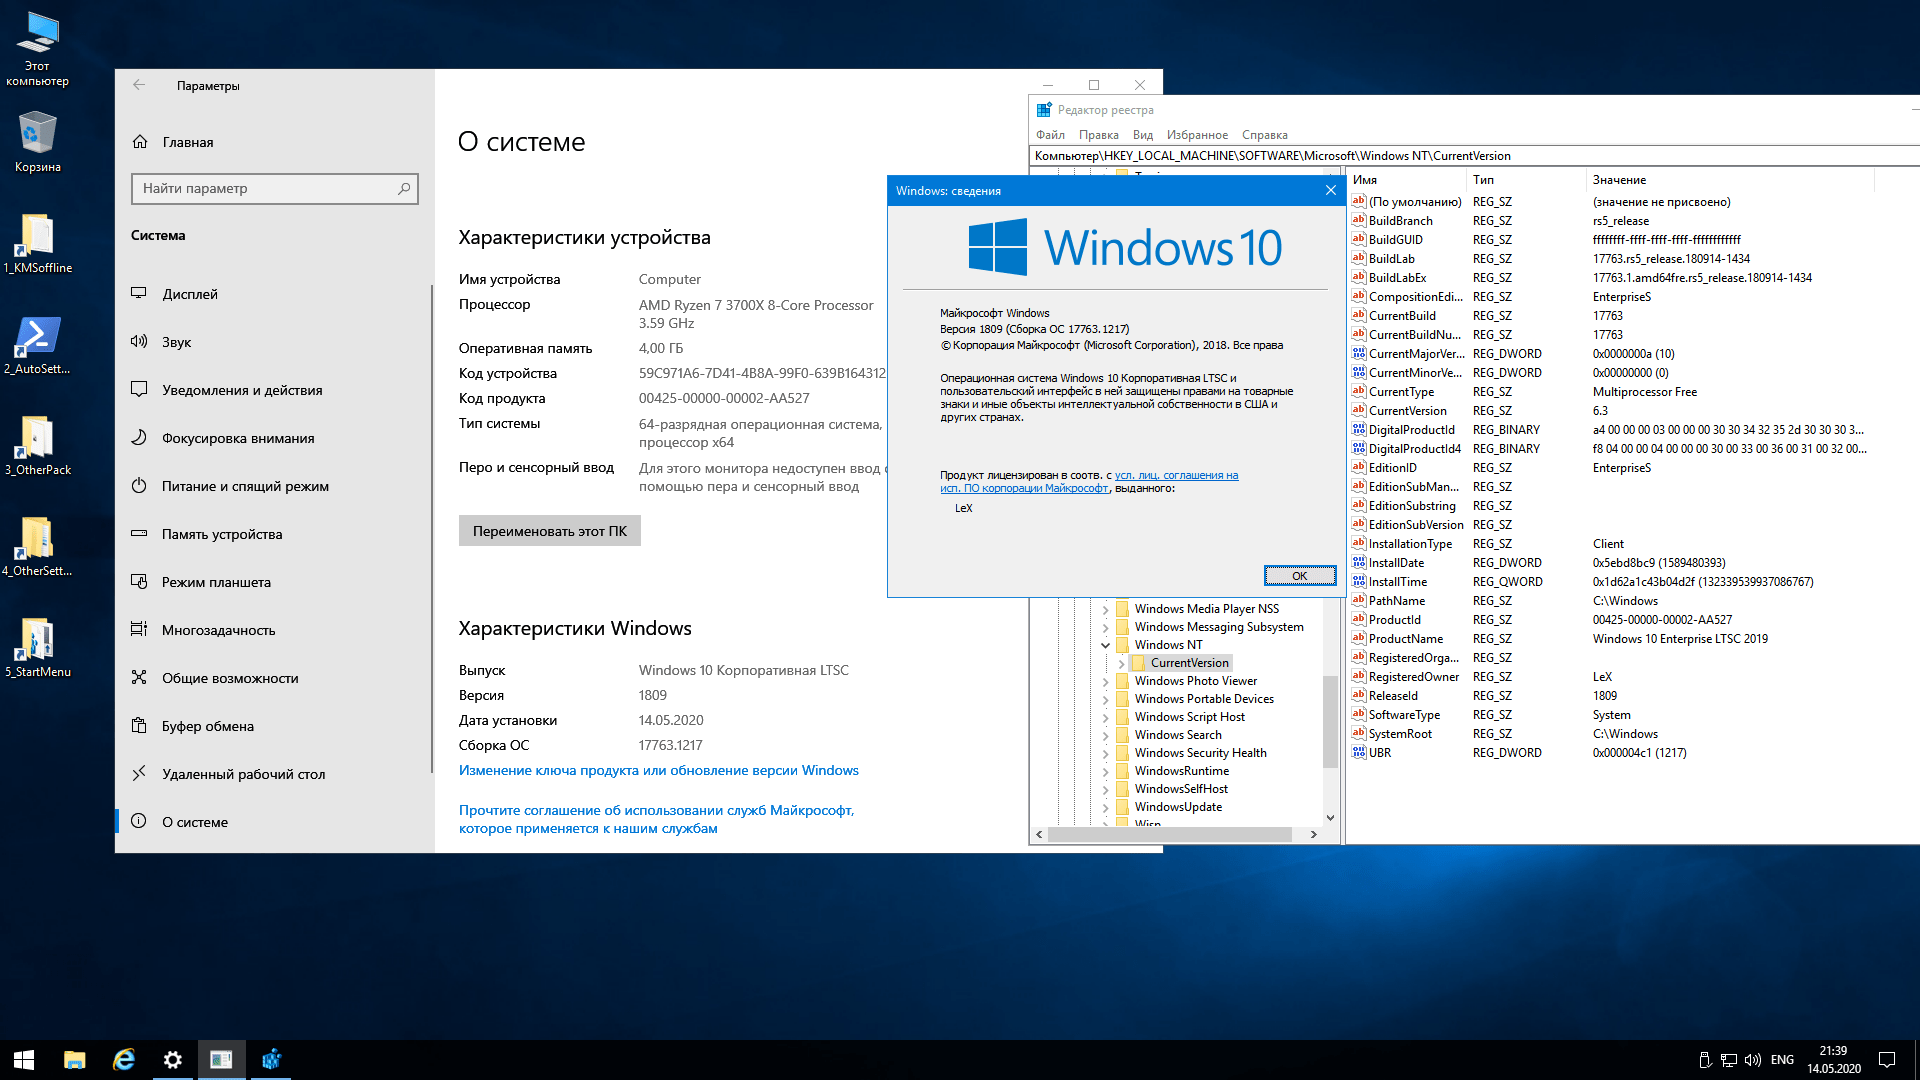The image size is (1920, 1080).
Task: Click OK in Windows: сведения dialog
Action: coord(1299,575)
